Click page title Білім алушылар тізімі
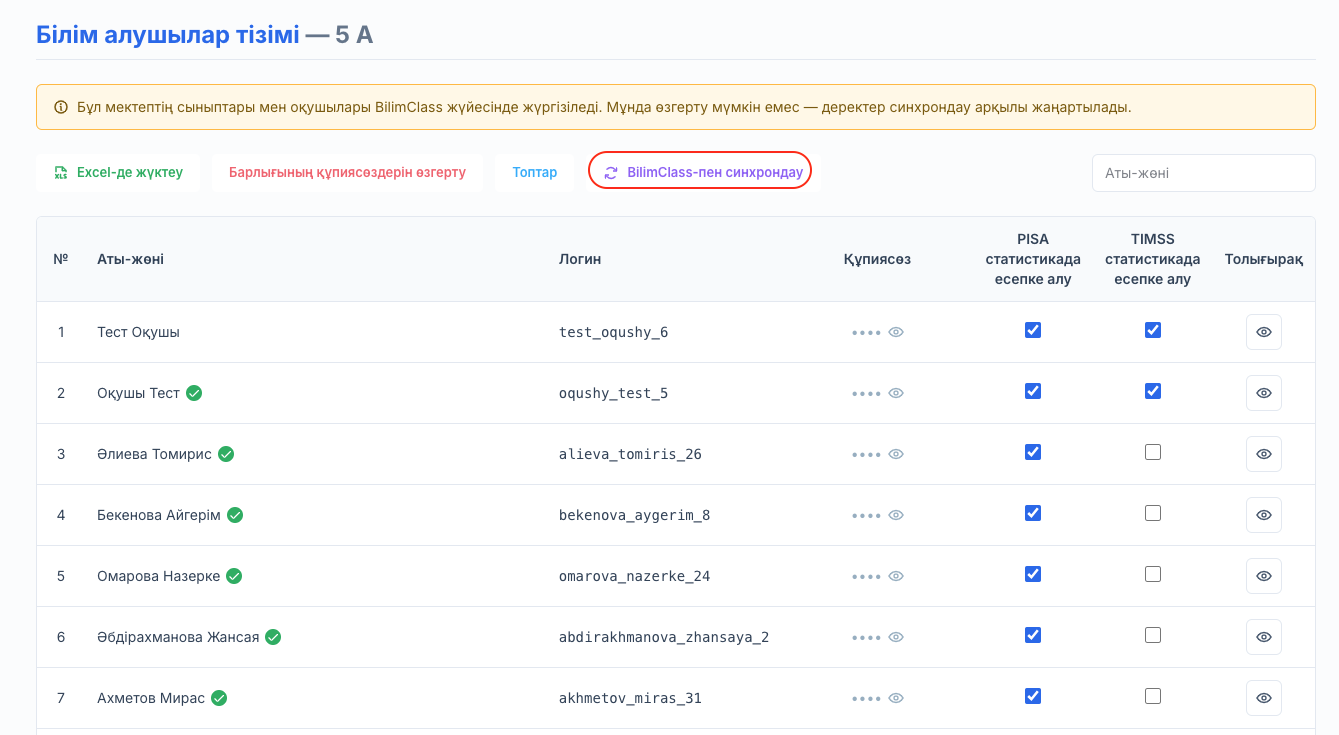Image resolution: width=1339 pixels, height=735 pixels. (167, 36)
